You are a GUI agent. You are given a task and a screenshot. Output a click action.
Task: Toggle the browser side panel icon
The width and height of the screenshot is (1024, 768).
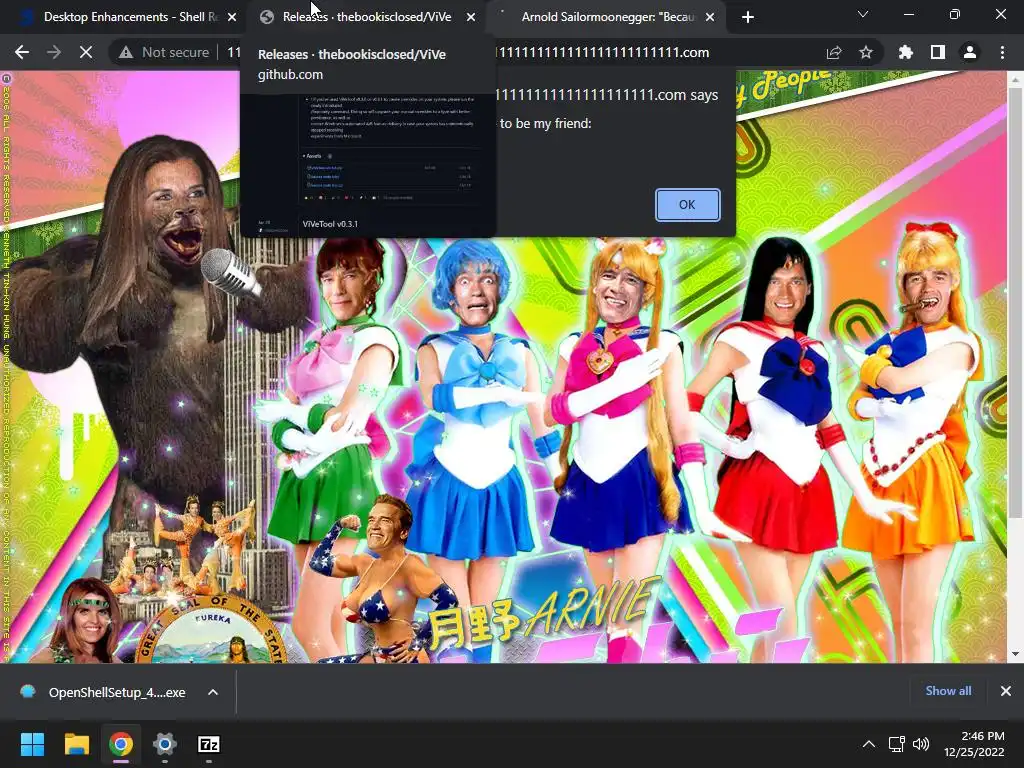[x=938, y=52]
